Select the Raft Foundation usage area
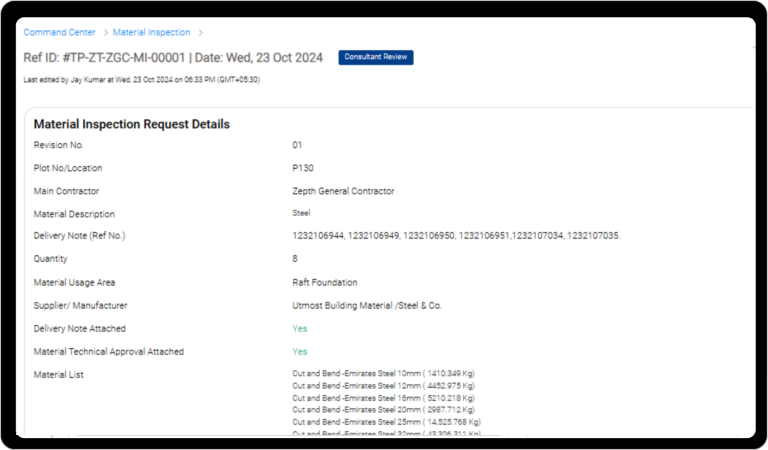This screenshot has height=450, width=768. [324, 282]
